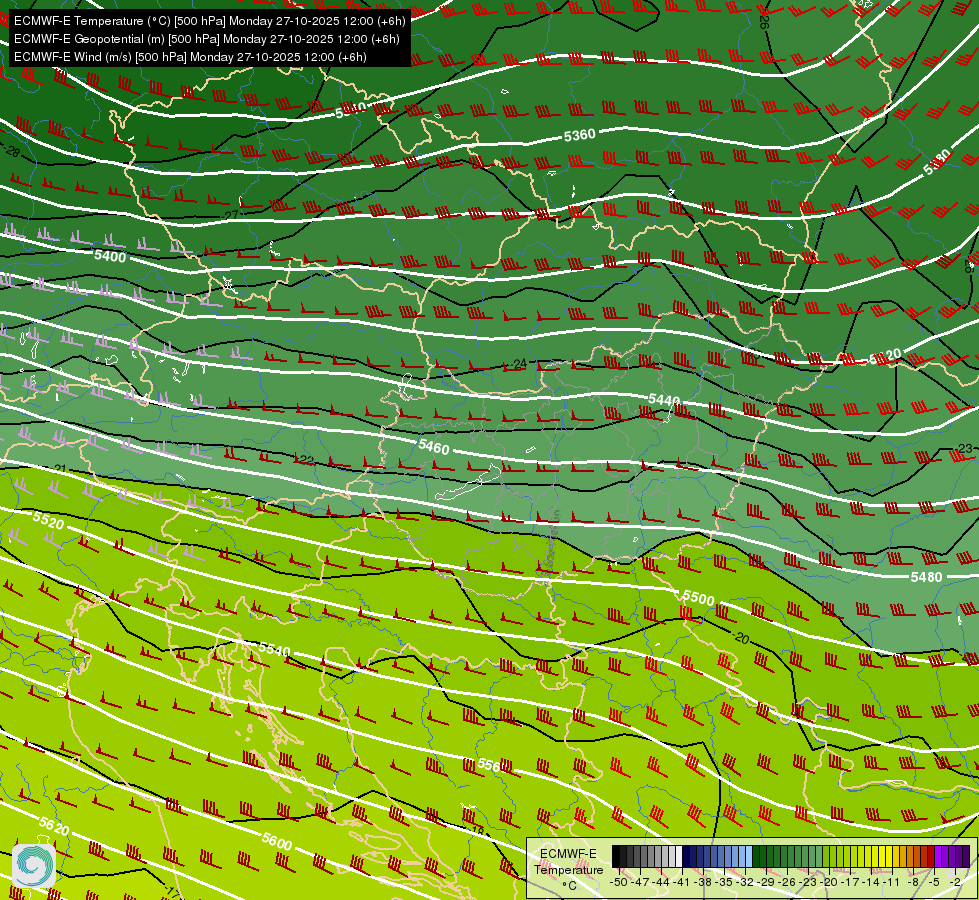
Task: Click the -20 isotherm label on the map
Action: coord(741,638)
